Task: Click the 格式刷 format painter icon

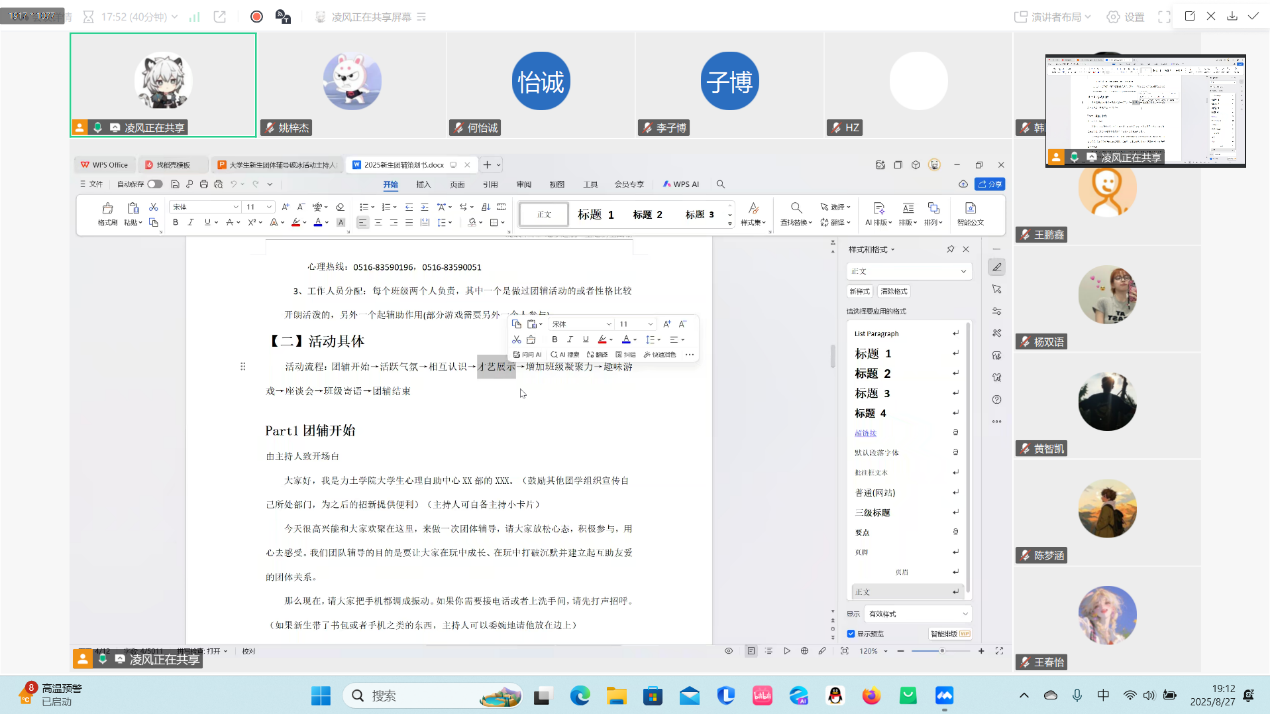Action: point(107,214)
